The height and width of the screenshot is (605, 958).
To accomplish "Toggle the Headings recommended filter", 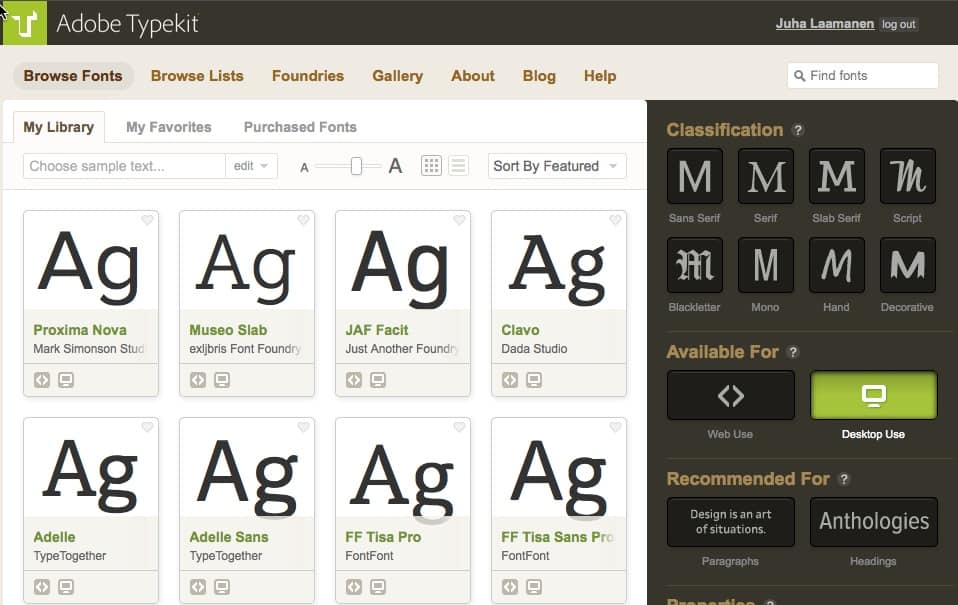I will (874, 522).
